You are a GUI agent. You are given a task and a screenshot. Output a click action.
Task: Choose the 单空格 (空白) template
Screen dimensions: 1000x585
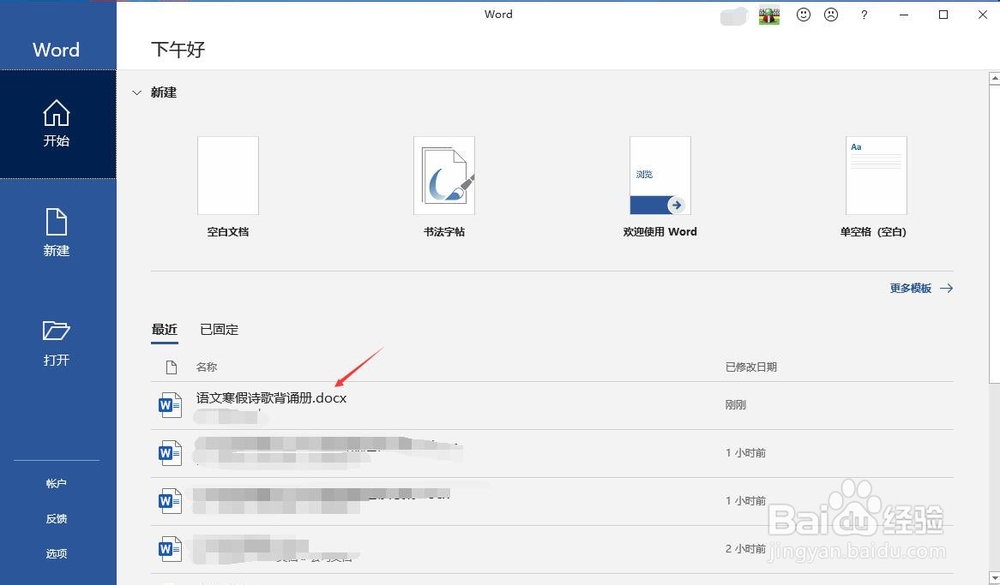pos(874,187)
